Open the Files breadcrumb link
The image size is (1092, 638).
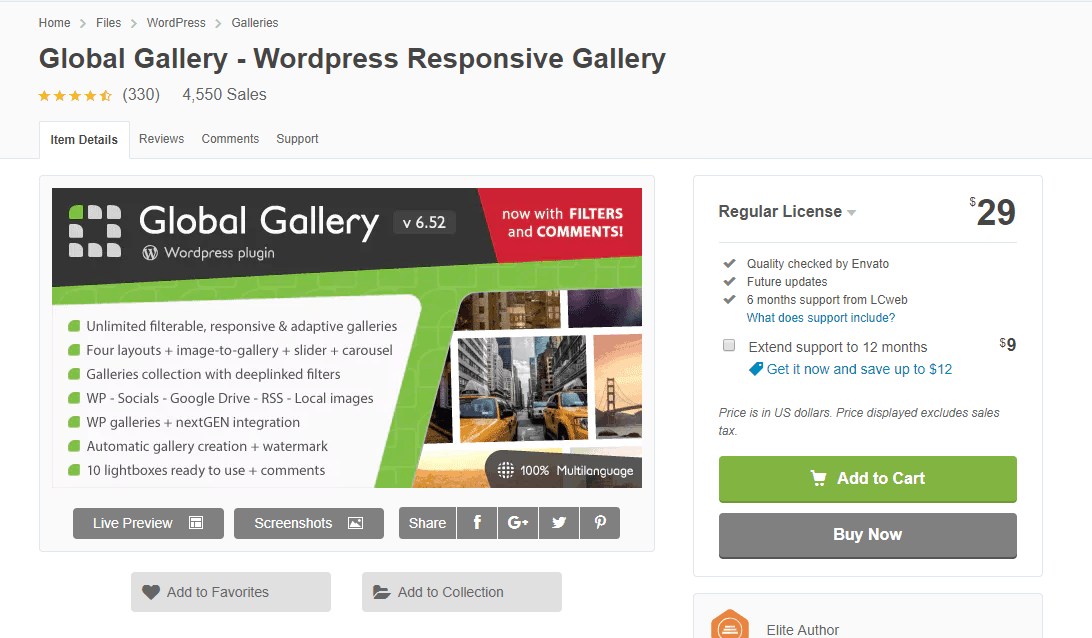click(109, 22)
